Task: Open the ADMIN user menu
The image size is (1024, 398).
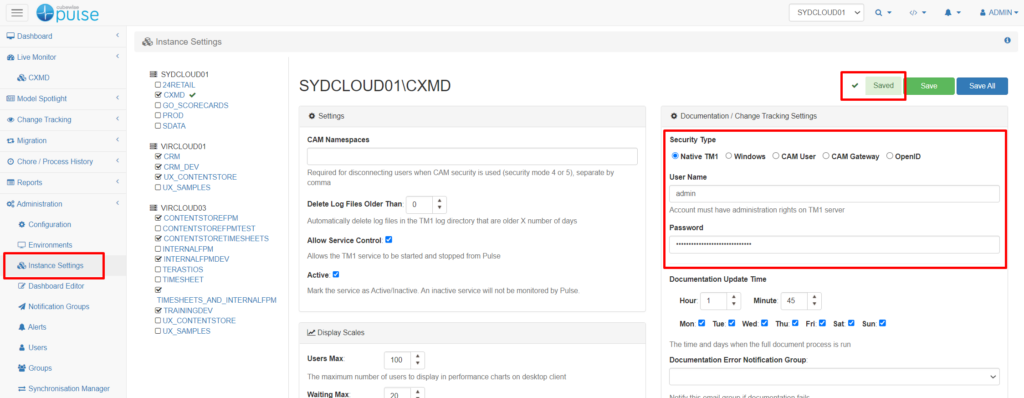Action: (1000, 12)
